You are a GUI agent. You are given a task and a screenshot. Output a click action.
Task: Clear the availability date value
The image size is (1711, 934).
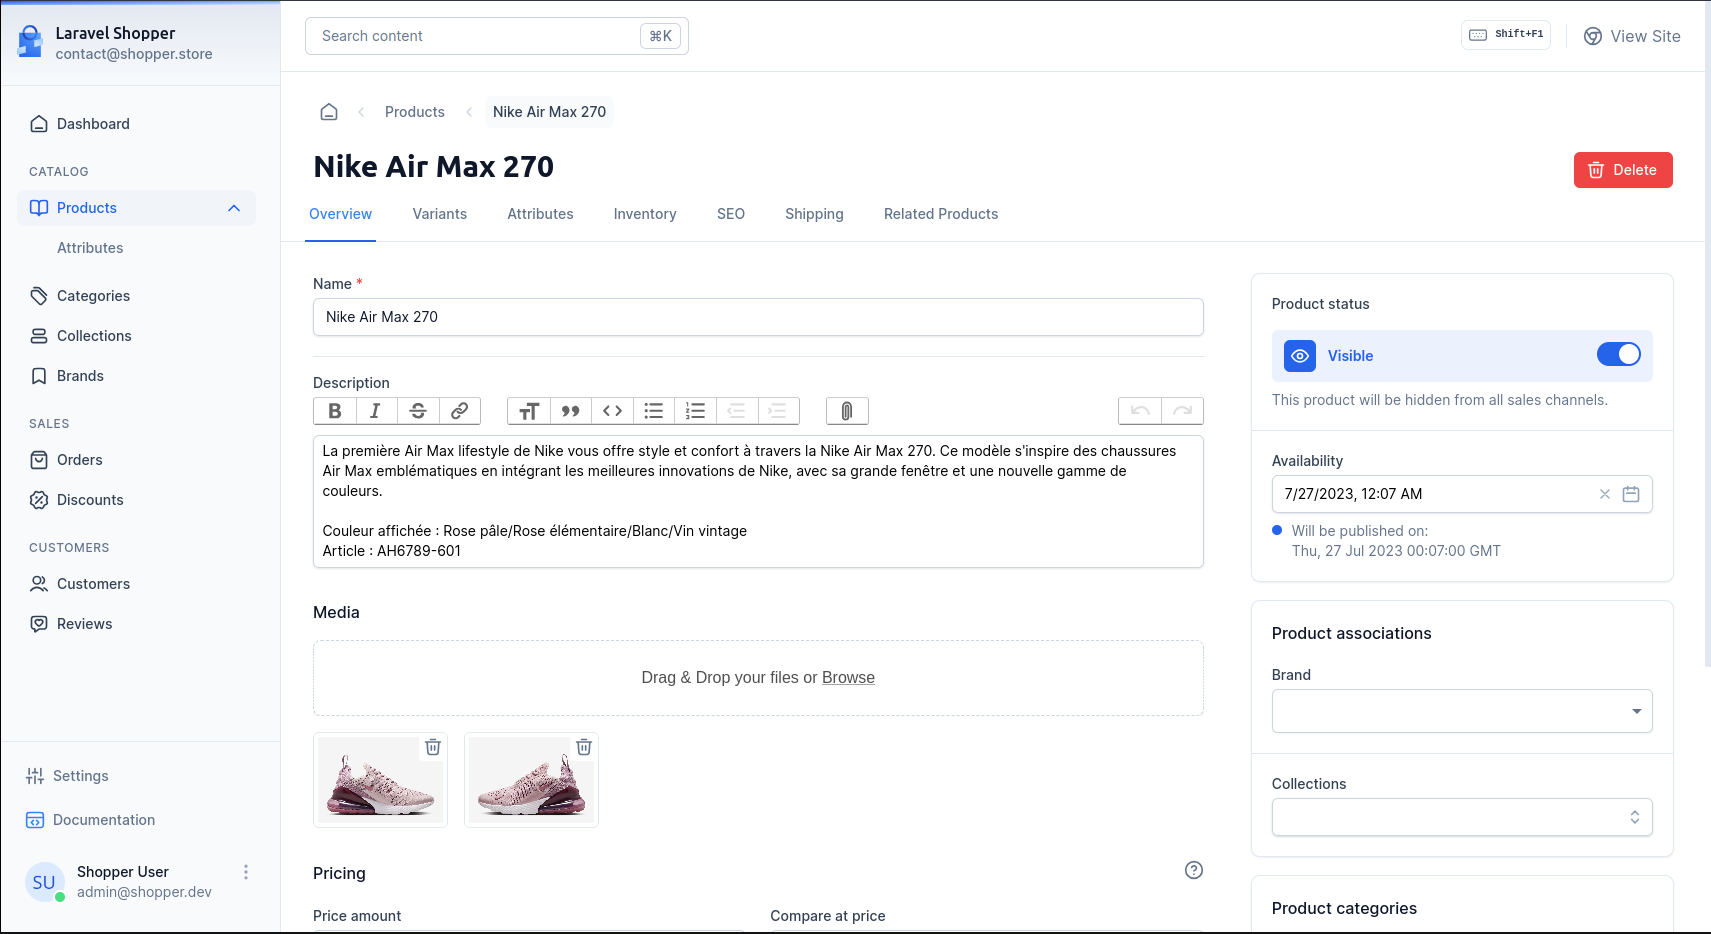pos(1604,494)
